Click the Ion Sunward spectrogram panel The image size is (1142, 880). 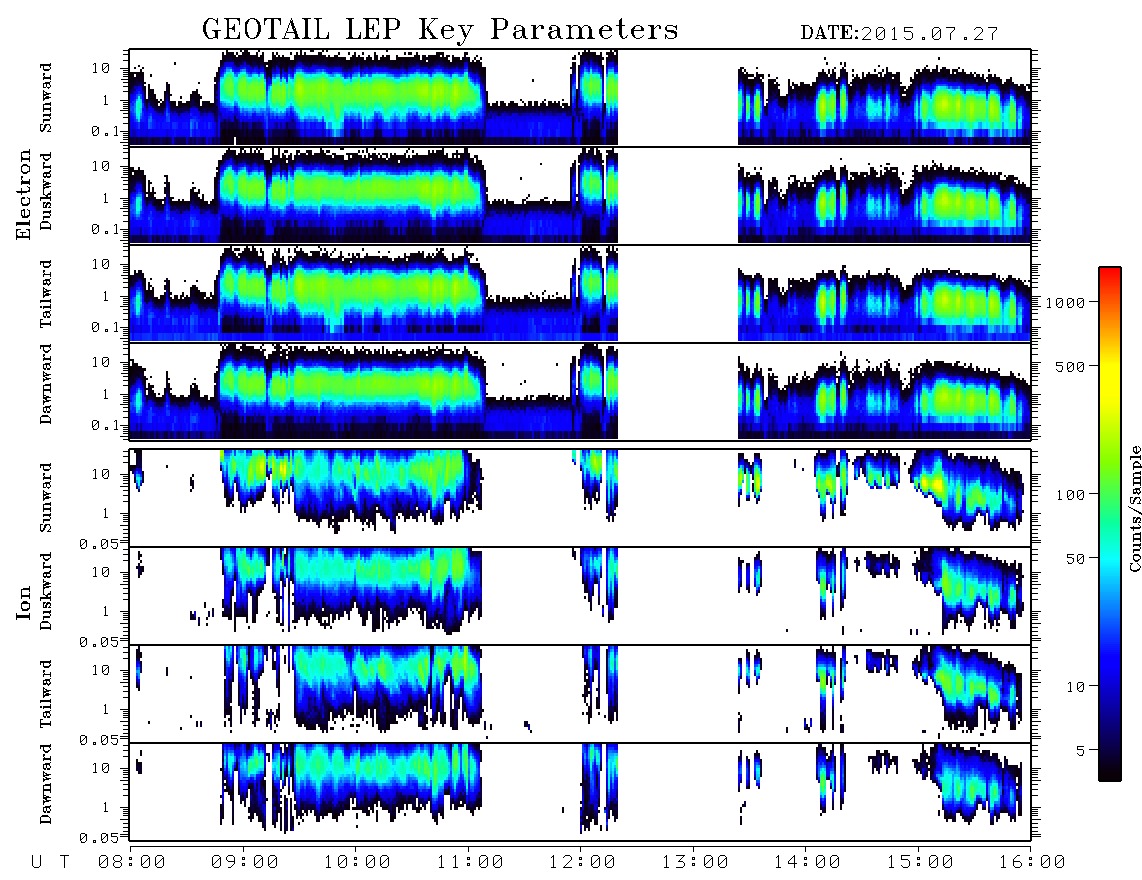[x=580, y=498]
